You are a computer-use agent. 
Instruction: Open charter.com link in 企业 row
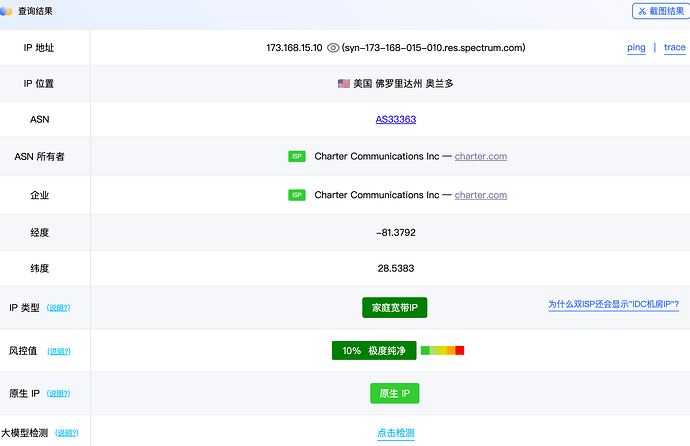pyautogui.click(x=481, y=195)
